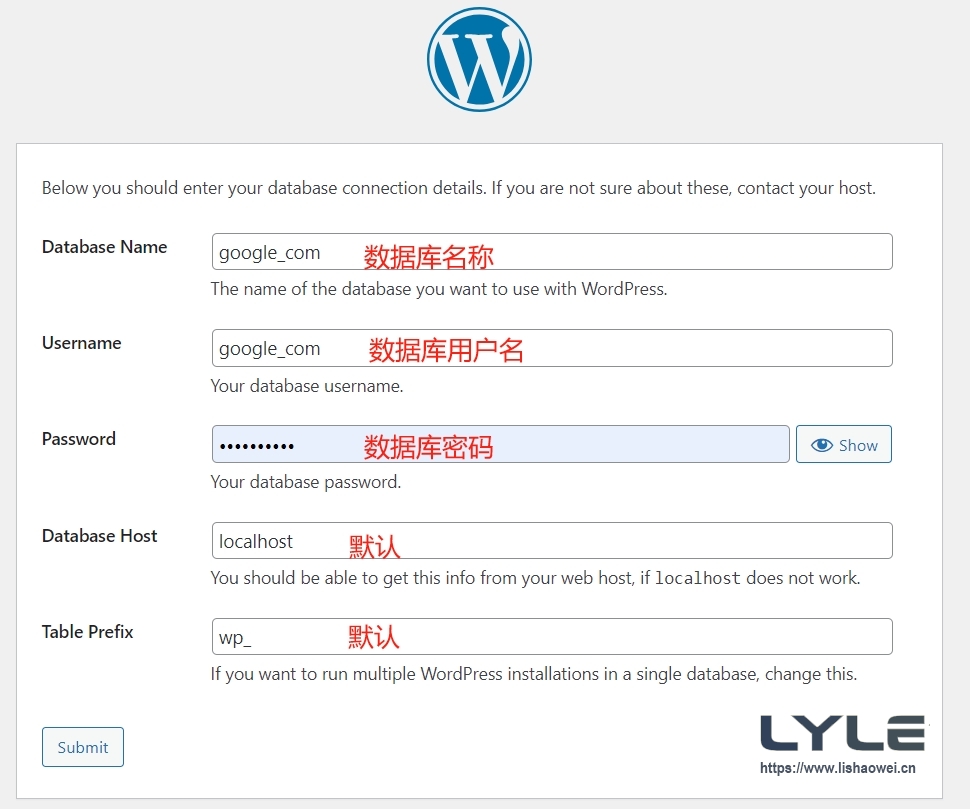
Task: Click the Username label text
Action: (x=81, y=343)
